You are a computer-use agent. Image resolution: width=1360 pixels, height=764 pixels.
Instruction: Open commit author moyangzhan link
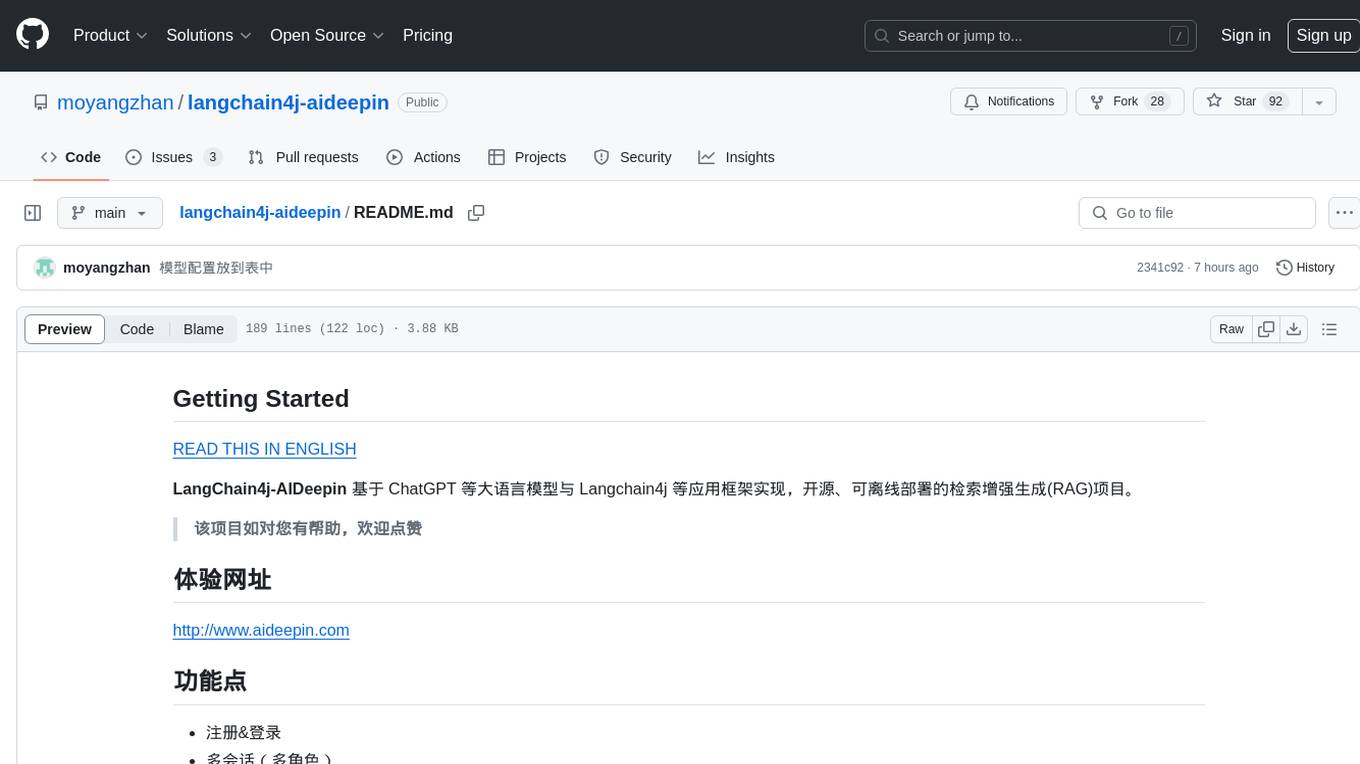pos(107,268)
